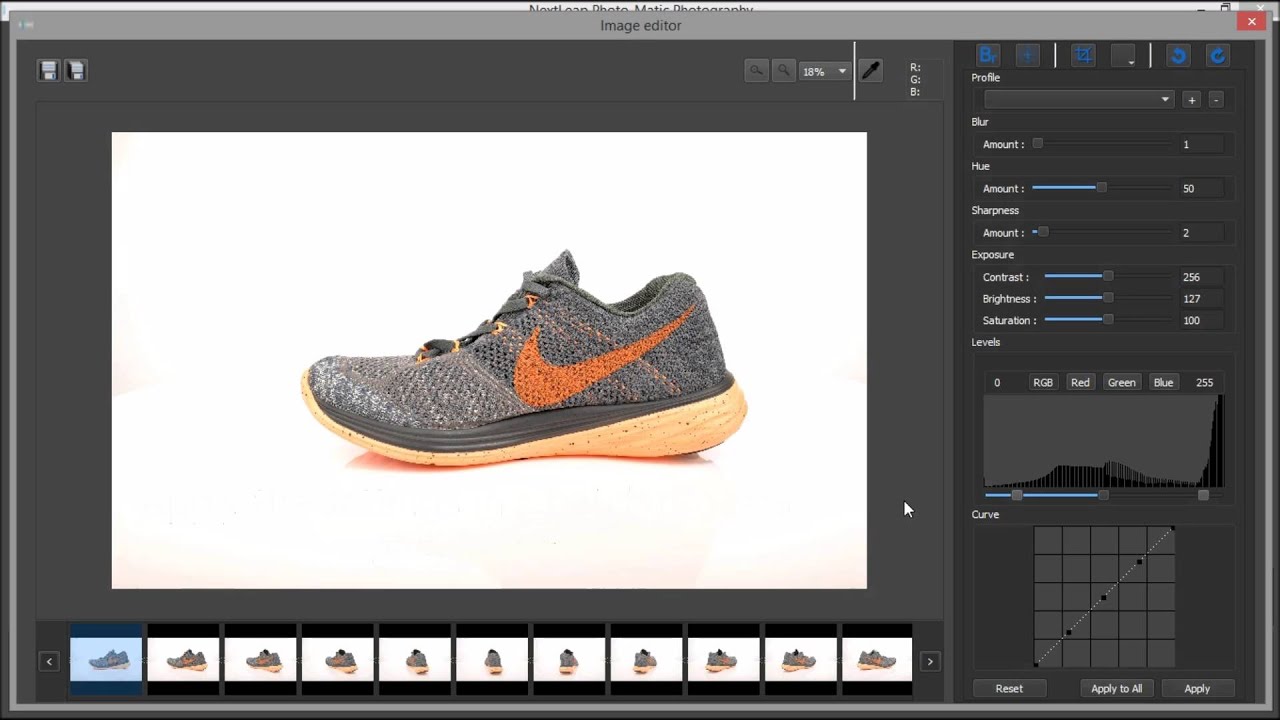Show previous thumbnails with the left arrow
This screenshot has width=1280, height=720.
pyautogui.click(x=49, y=661)
